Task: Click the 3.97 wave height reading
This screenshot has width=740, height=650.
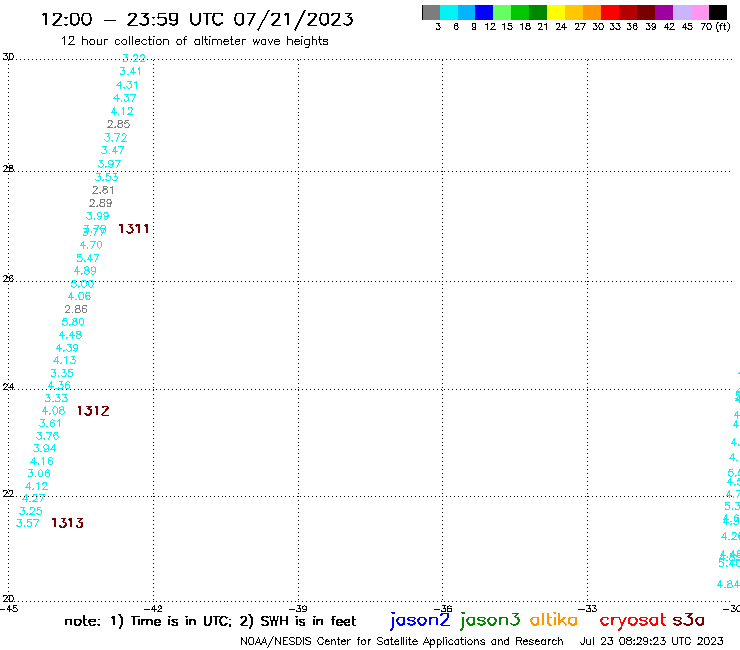Action: click(x=109, y=164)
